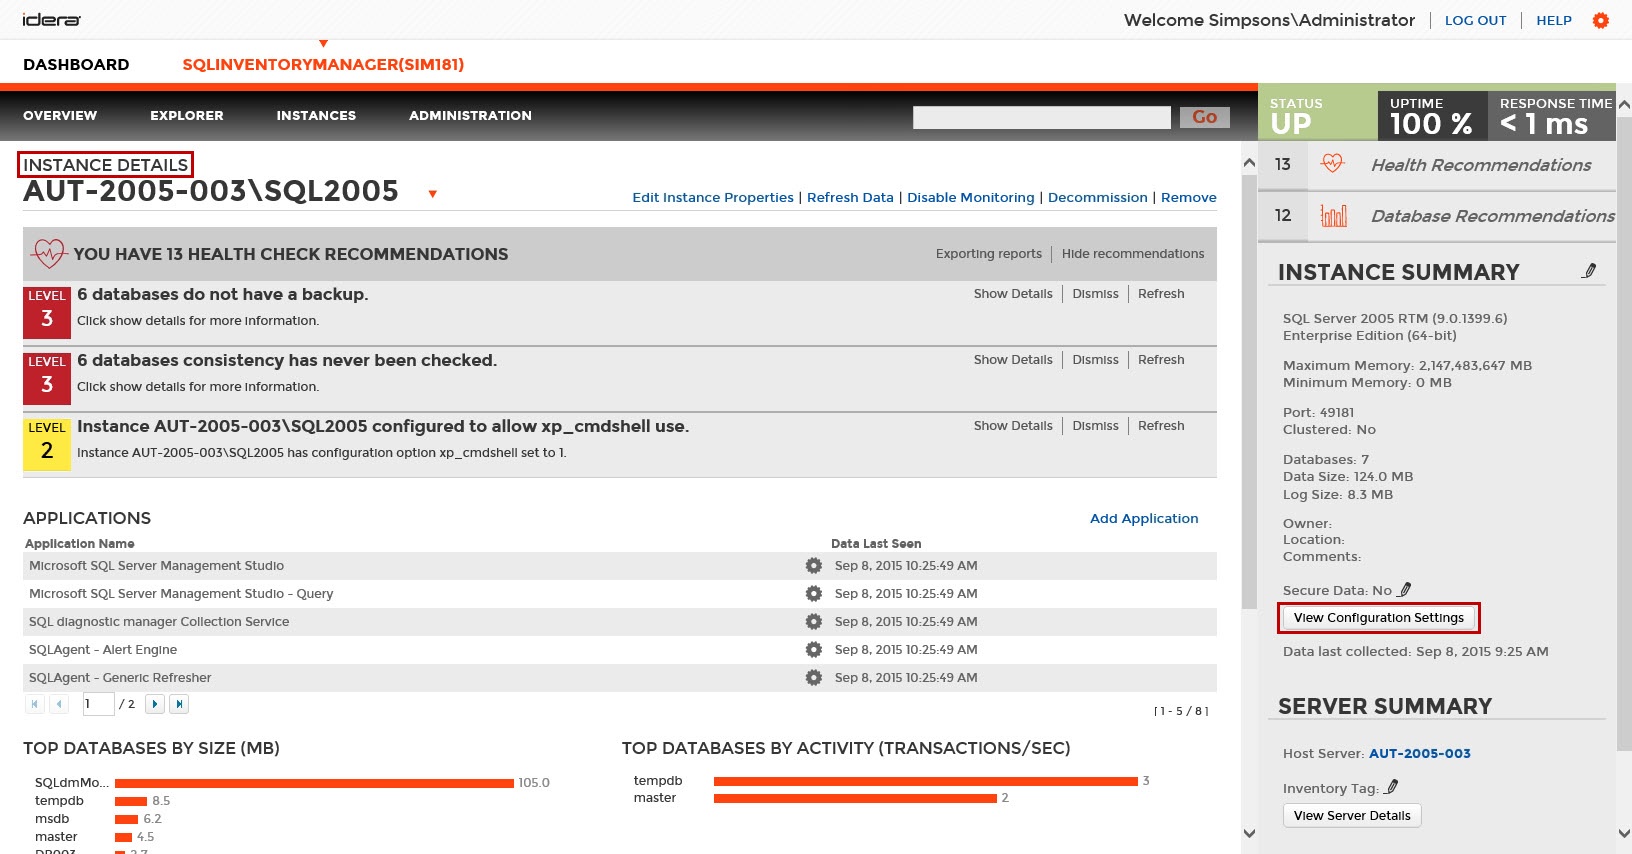
Task: Click the right sidebar scrollbar down arrow
Action: [1624, 833]
